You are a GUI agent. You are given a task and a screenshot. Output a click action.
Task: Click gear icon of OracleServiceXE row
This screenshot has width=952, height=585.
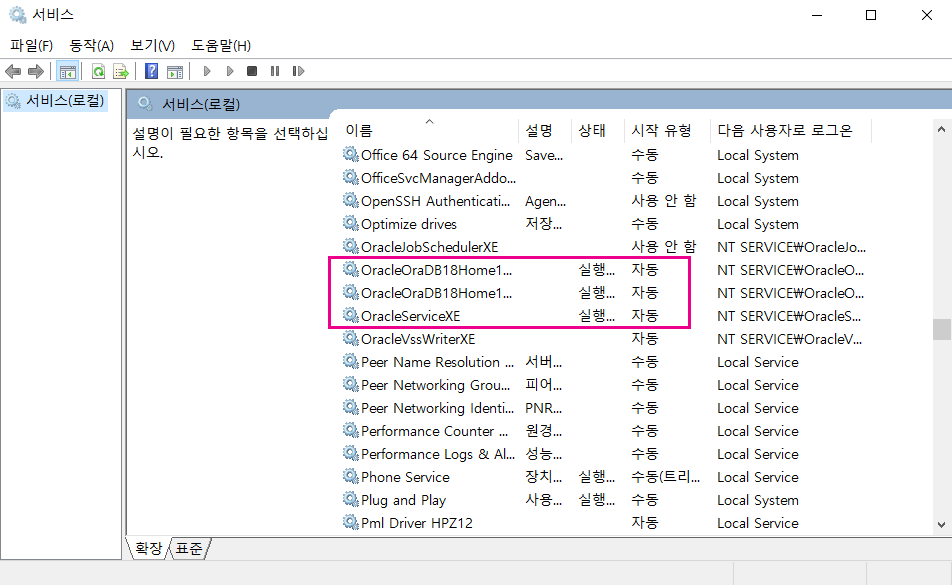pyautogui.click(x=350, y=316)
